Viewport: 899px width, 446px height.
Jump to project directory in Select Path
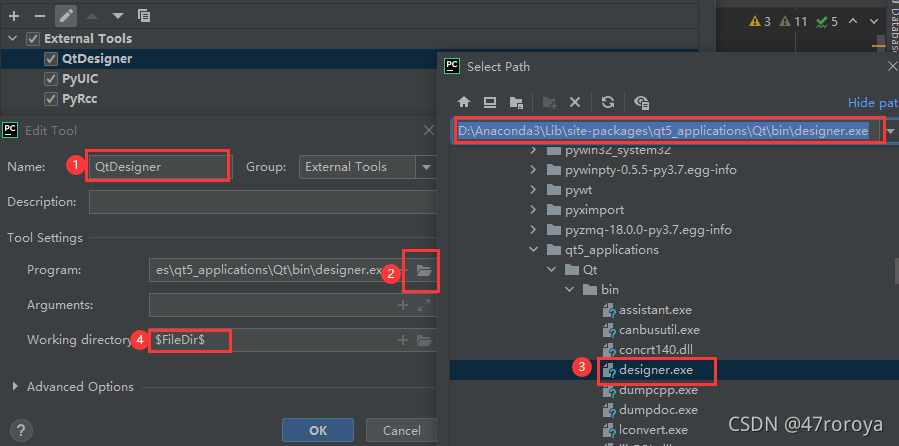(516, 102)
